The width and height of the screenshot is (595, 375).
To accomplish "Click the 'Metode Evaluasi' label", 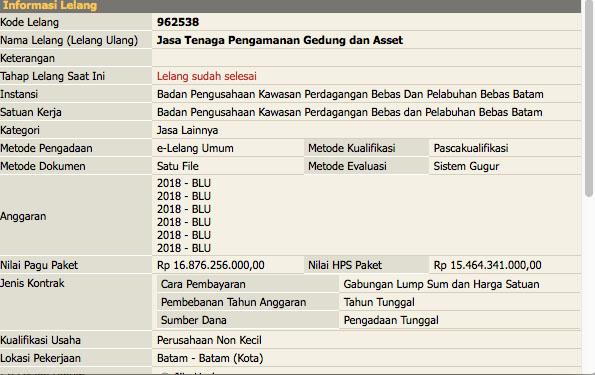I will (x=347, y=166).
